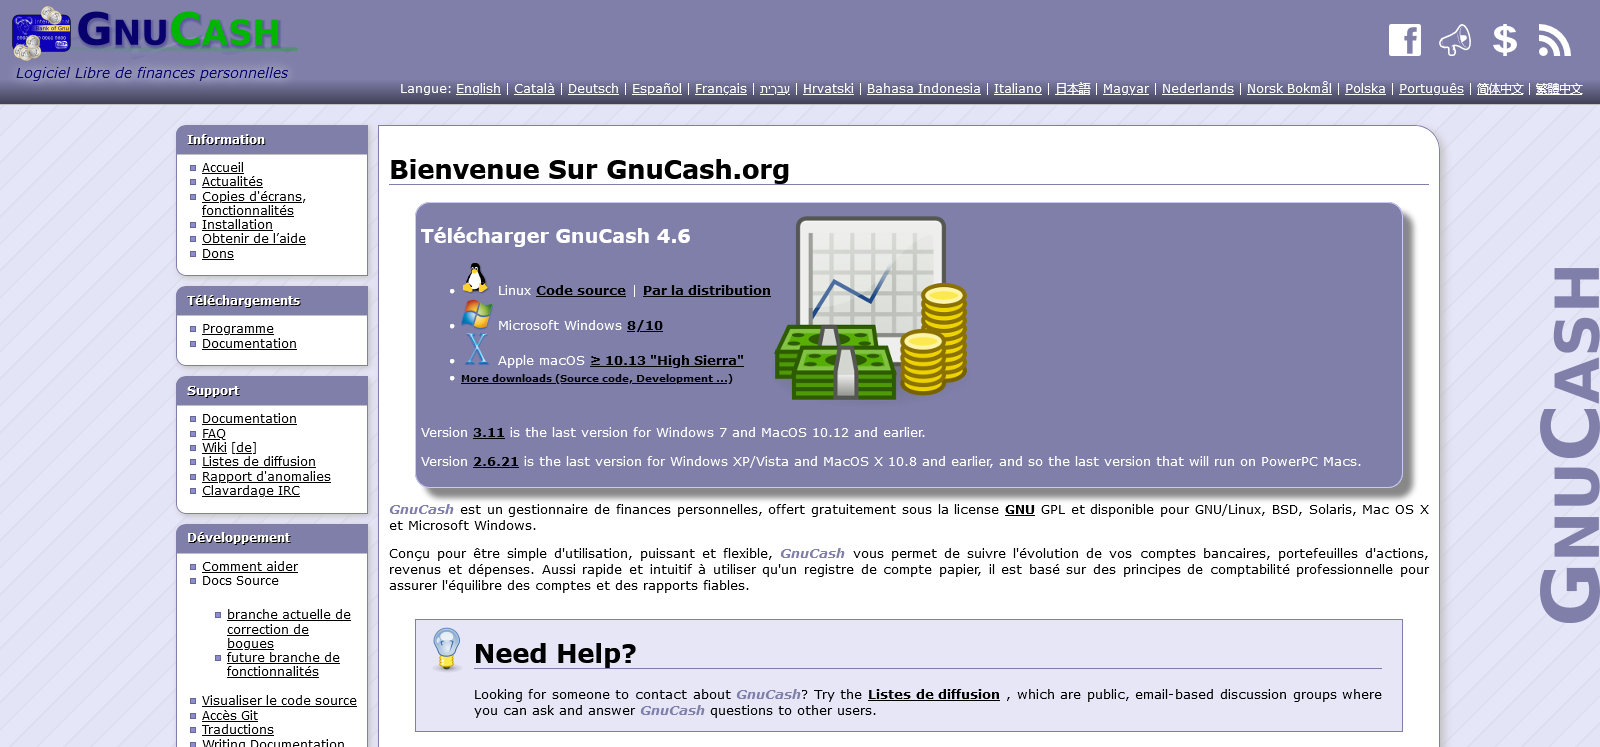1600x747 pixels.
Task: Open Documentation under Support
Action: tap(249, 419)
